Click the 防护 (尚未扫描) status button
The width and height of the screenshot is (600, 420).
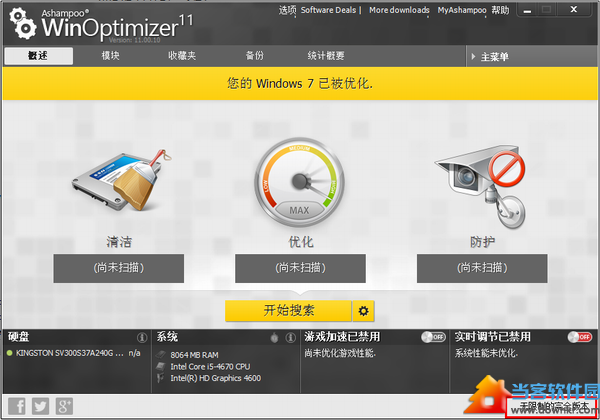coord(482,268)
